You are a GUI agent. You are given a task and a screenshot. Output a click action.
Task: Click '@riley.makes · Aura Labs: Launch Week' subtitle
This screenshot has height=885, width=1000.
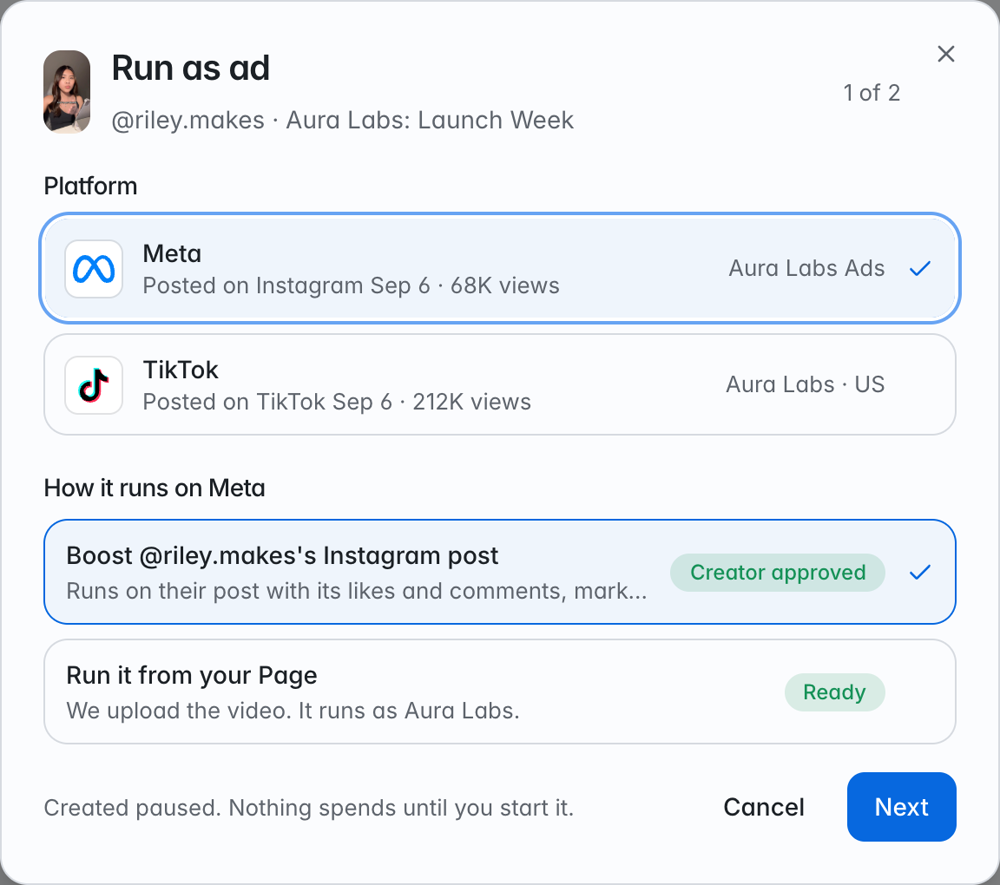[x=342, y=120]
